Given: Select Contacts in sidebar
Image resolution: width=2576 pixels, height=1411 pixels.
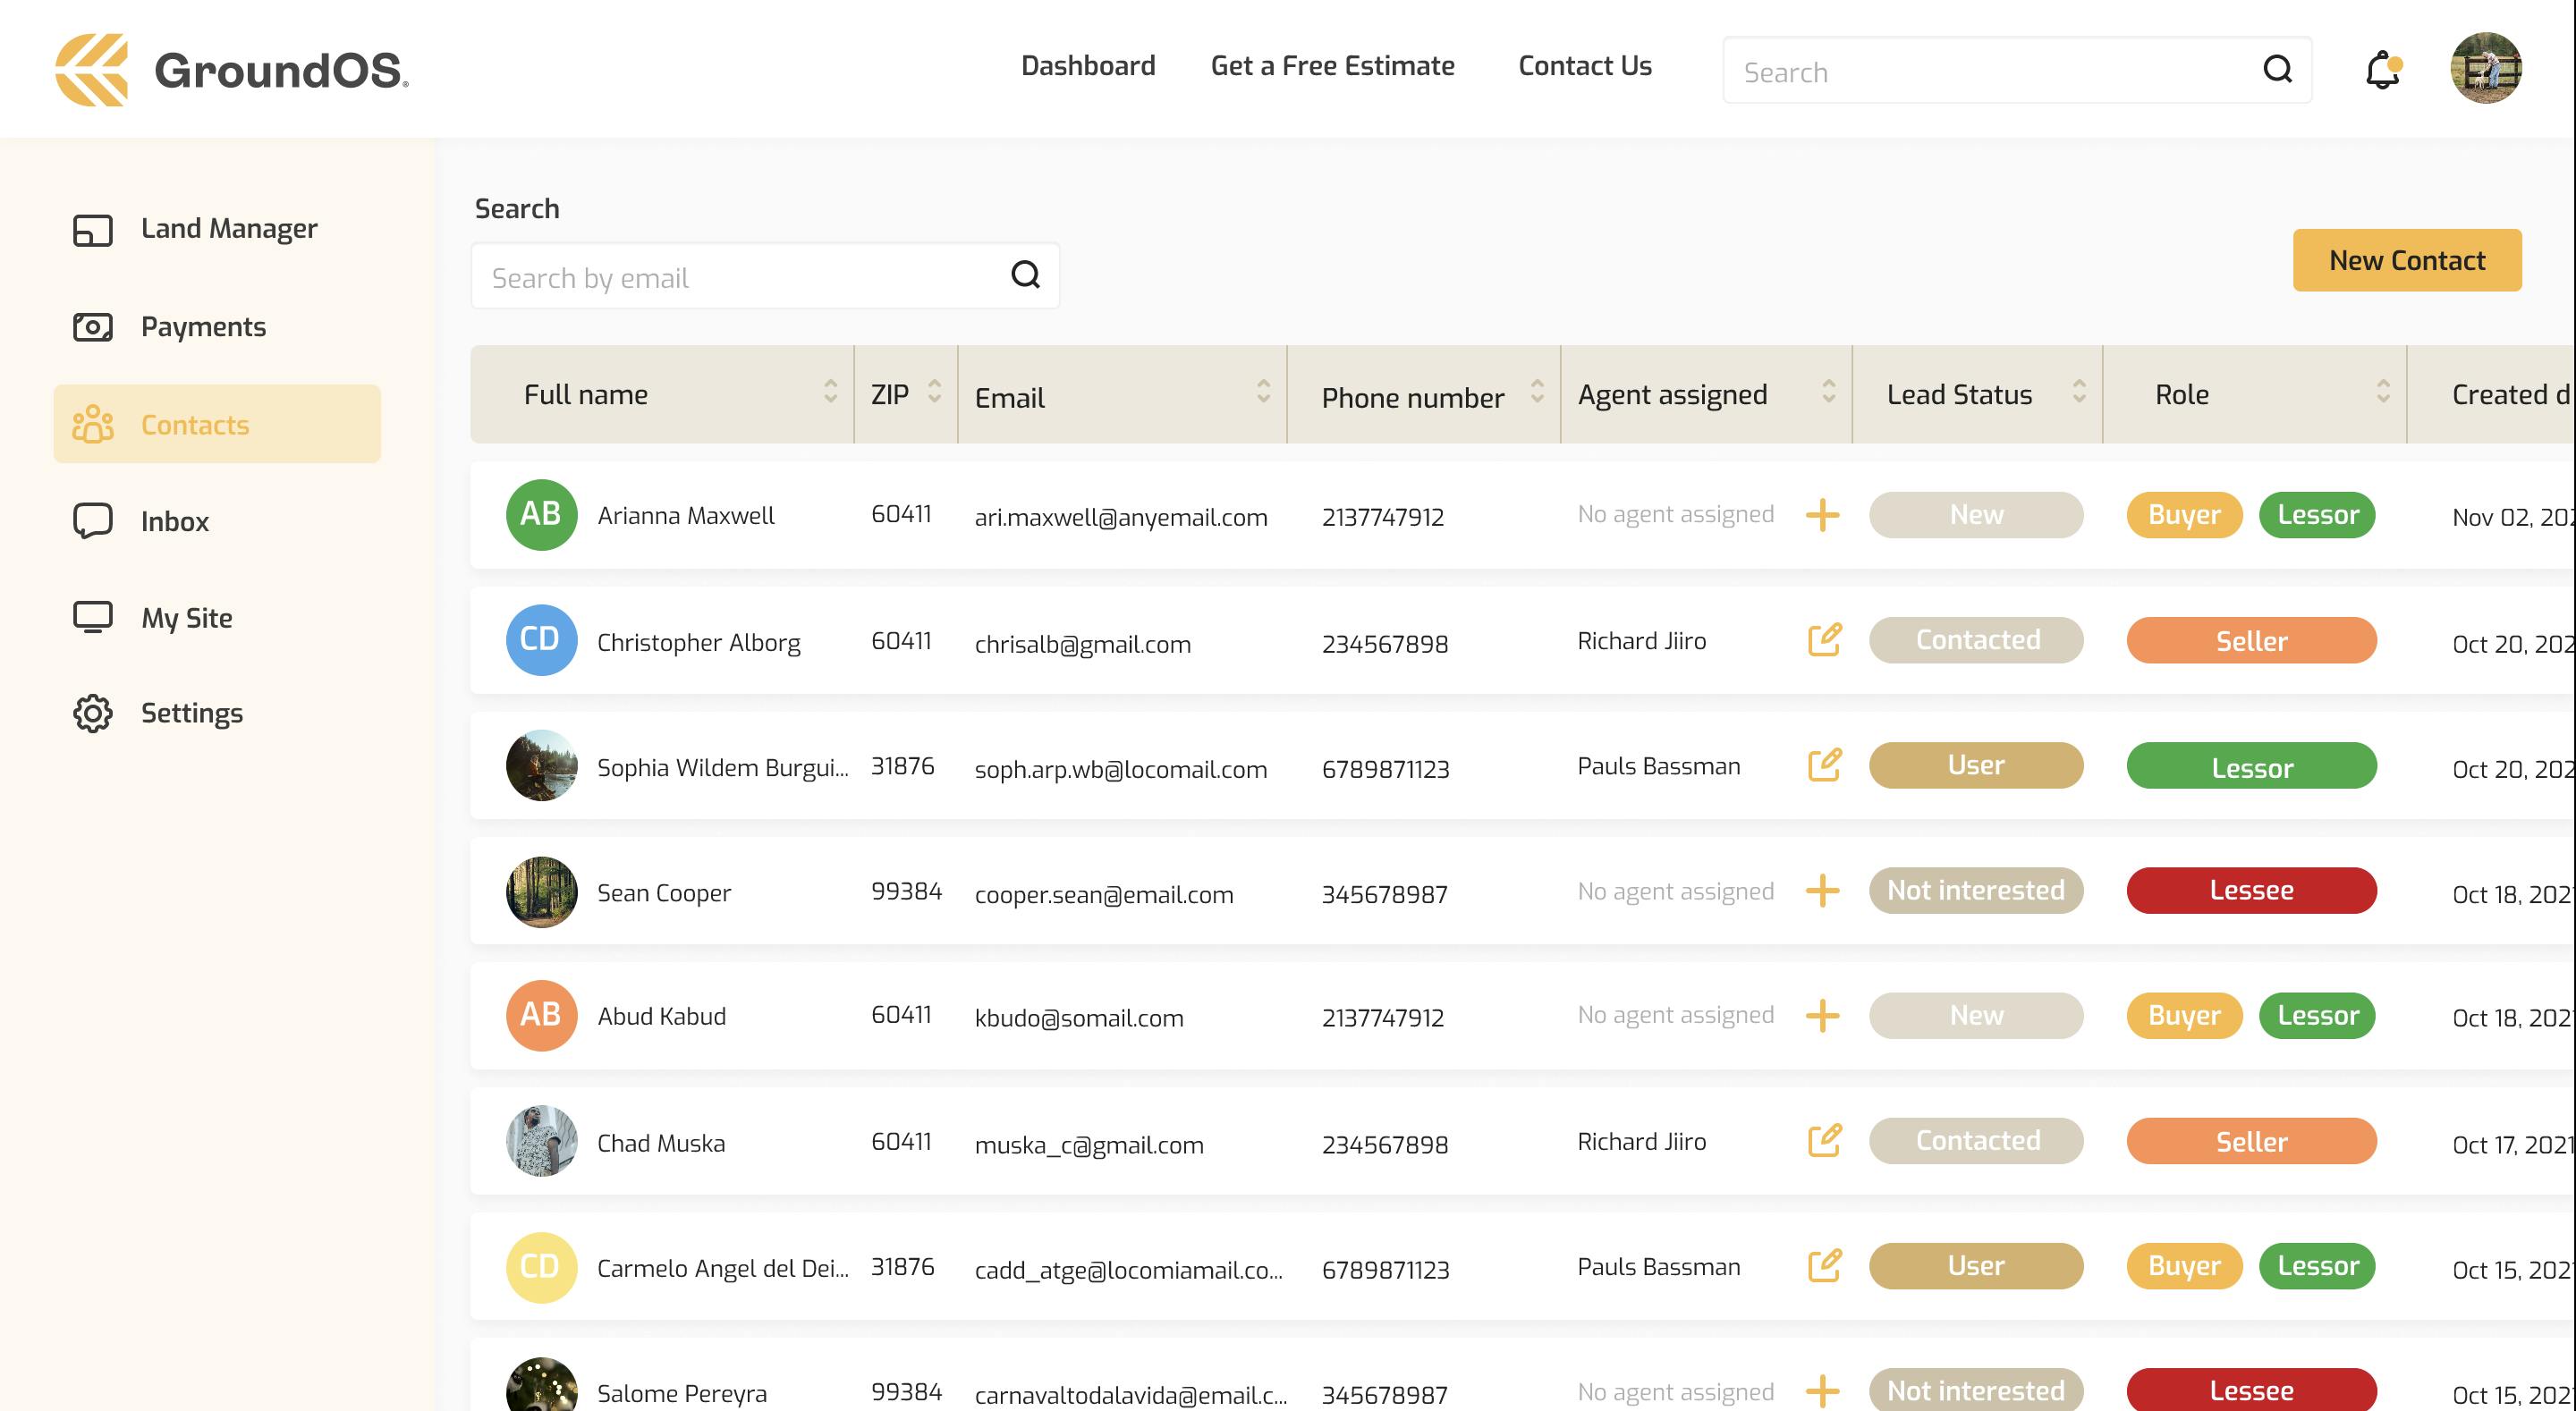Looking at the screenshot, I should tap(217, 424).
